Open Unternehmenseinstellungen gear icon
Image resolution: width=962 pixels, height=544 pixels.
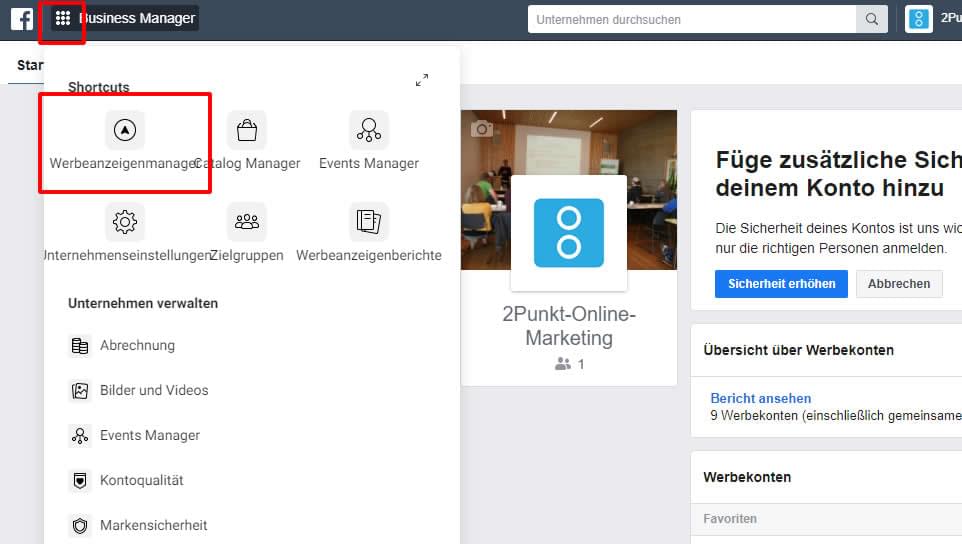point(125,221)
